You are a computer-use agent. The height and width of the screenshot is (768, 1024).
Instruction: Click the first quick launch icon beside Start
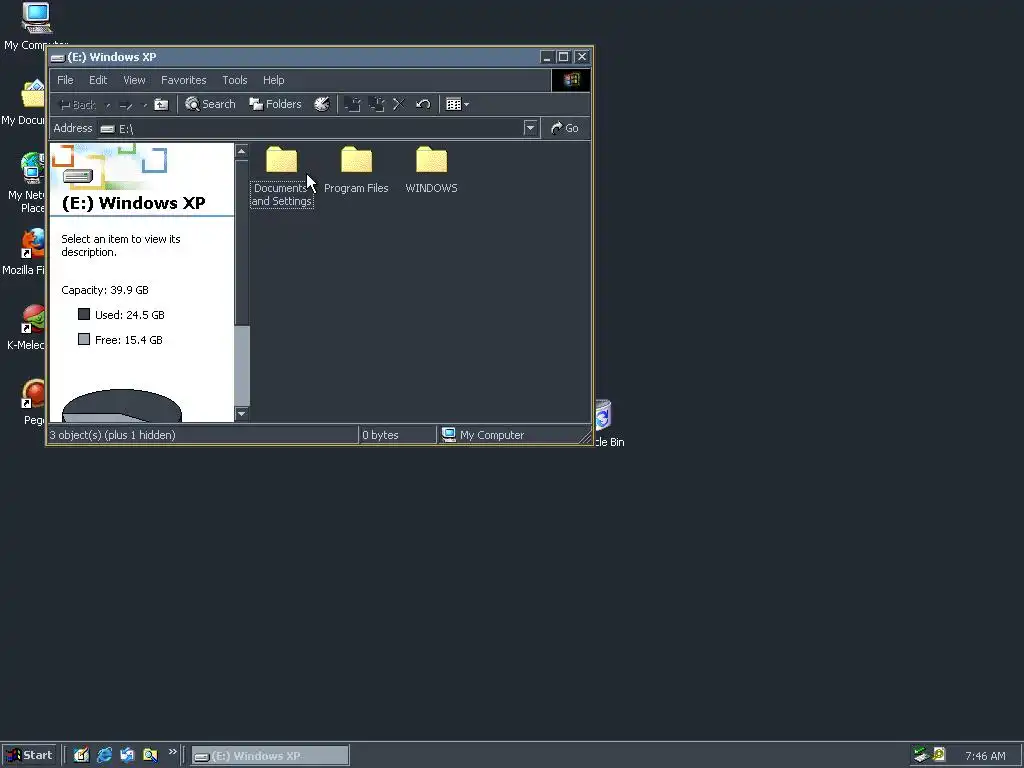pyautogui.click(x=81, y=756)
